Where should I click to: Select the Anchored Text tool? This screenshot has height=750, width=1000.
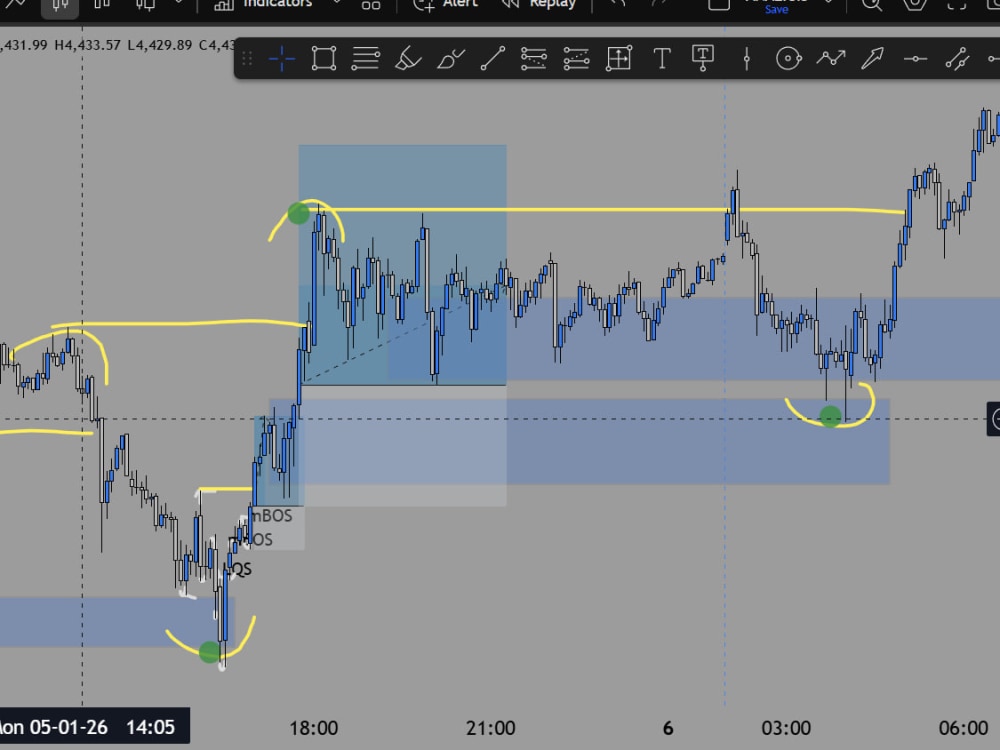(703, 59)
